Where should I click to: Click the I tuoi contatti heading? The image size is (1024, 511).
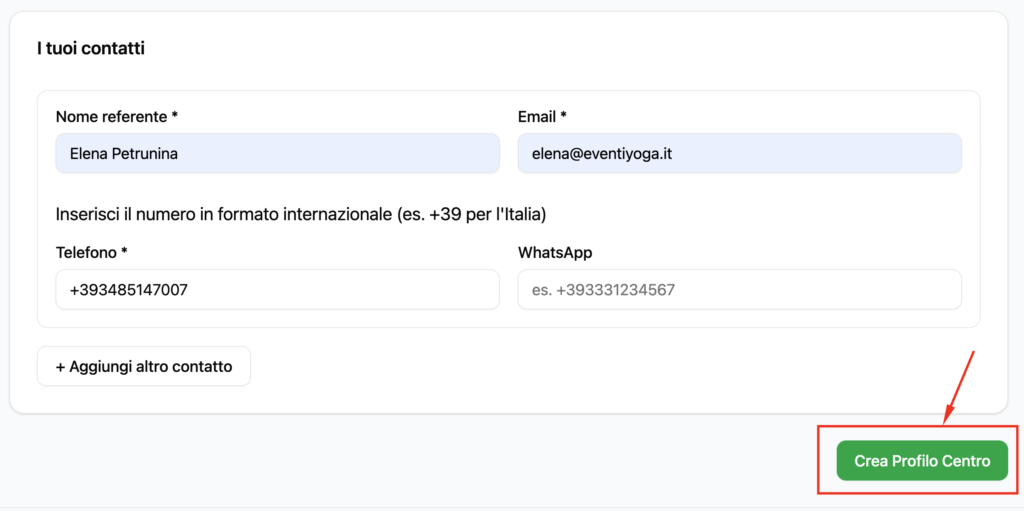91,48
